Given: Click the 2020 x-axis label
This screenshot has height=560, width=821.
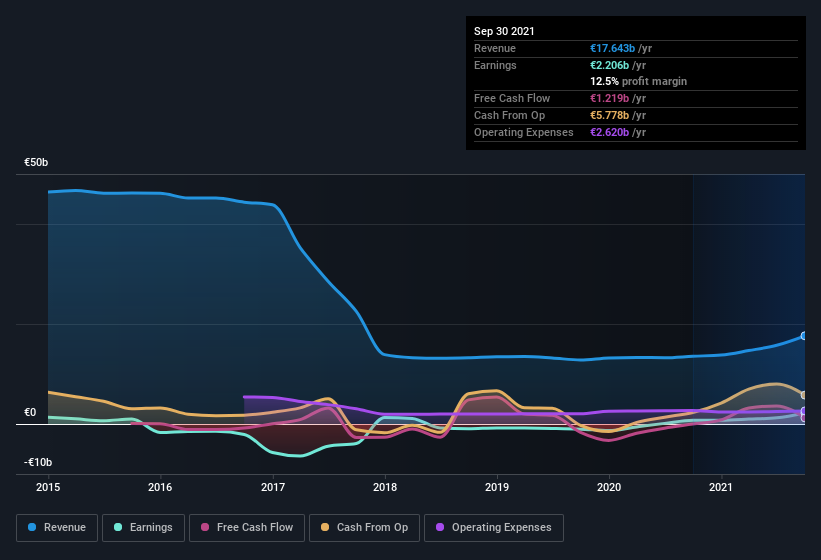Looking at the screenshot, I should click(x=609, y=487).
